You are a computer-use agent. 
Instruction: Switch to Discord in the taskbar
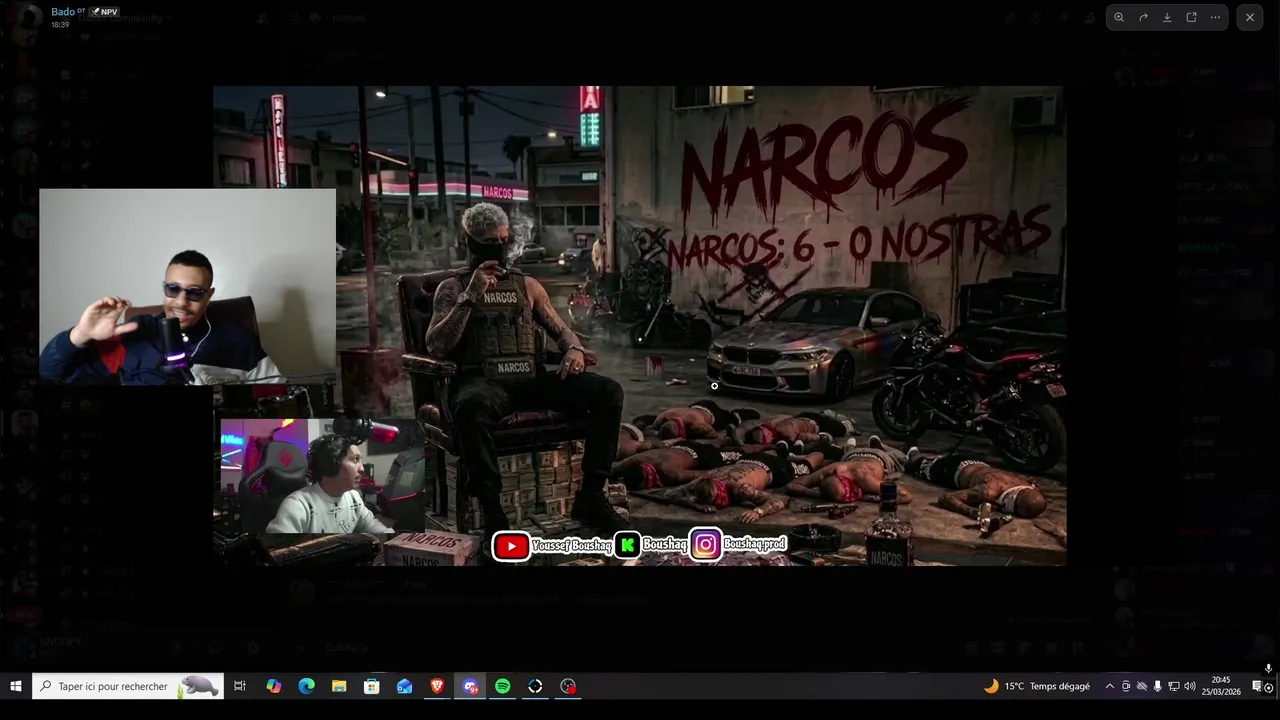(x=470, y=686)
